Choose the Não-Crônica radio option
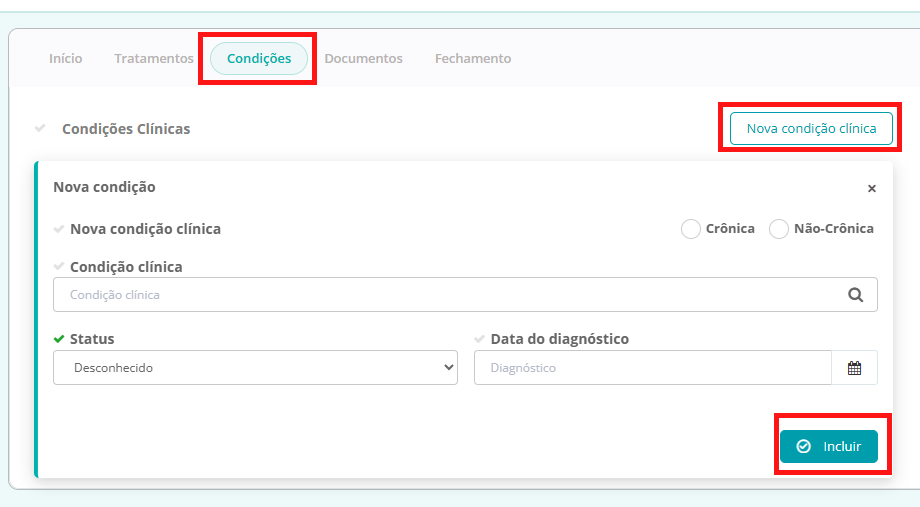The image size is (920, 507). pos(779,229)
